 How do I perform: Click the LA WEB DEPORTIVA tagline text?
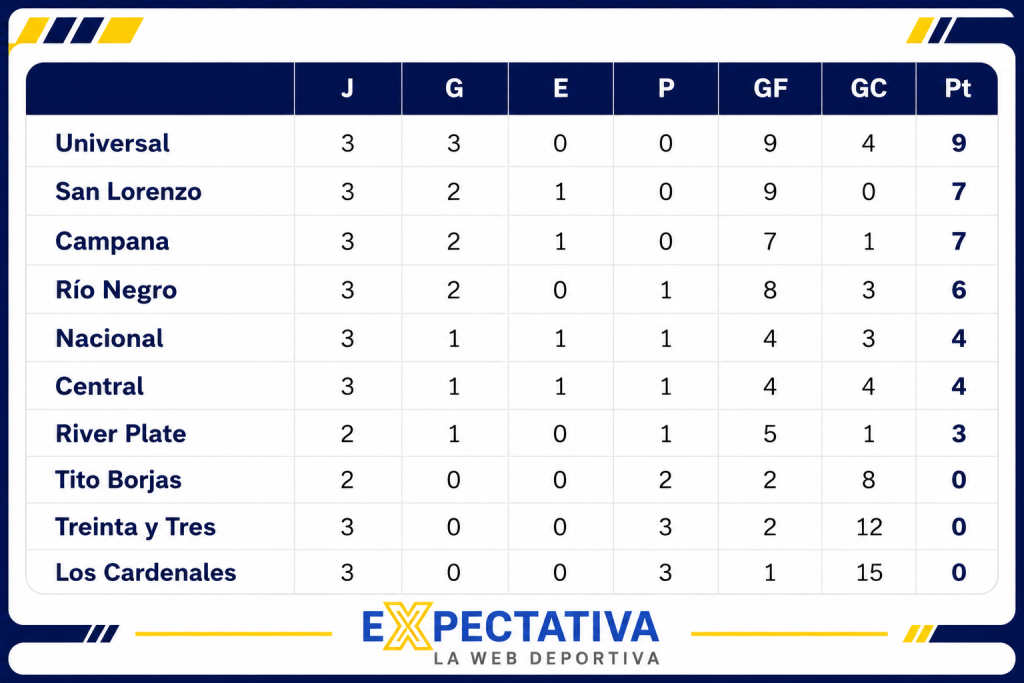pyautogui.click(x=547, y=658)
